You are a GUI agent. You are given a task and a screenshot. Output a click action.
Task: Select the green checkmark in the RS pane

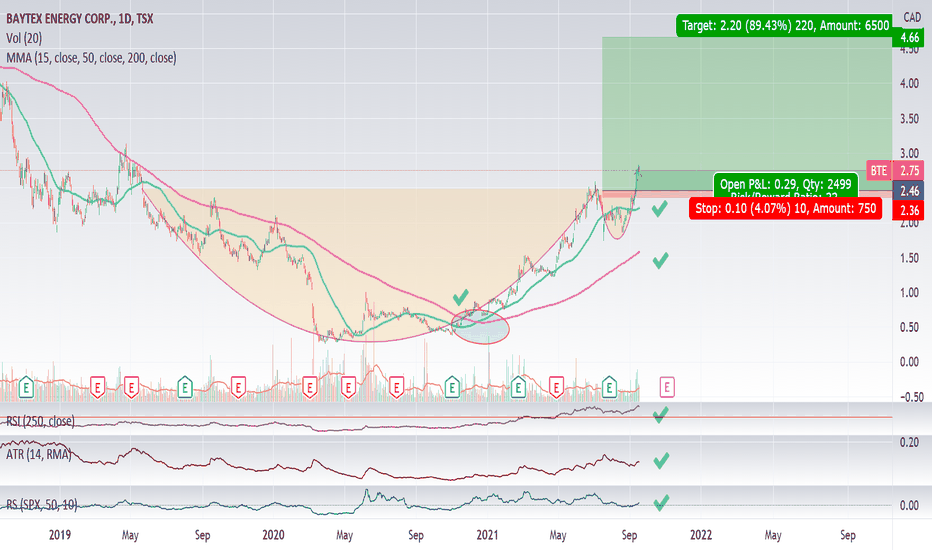coord(661,503)
